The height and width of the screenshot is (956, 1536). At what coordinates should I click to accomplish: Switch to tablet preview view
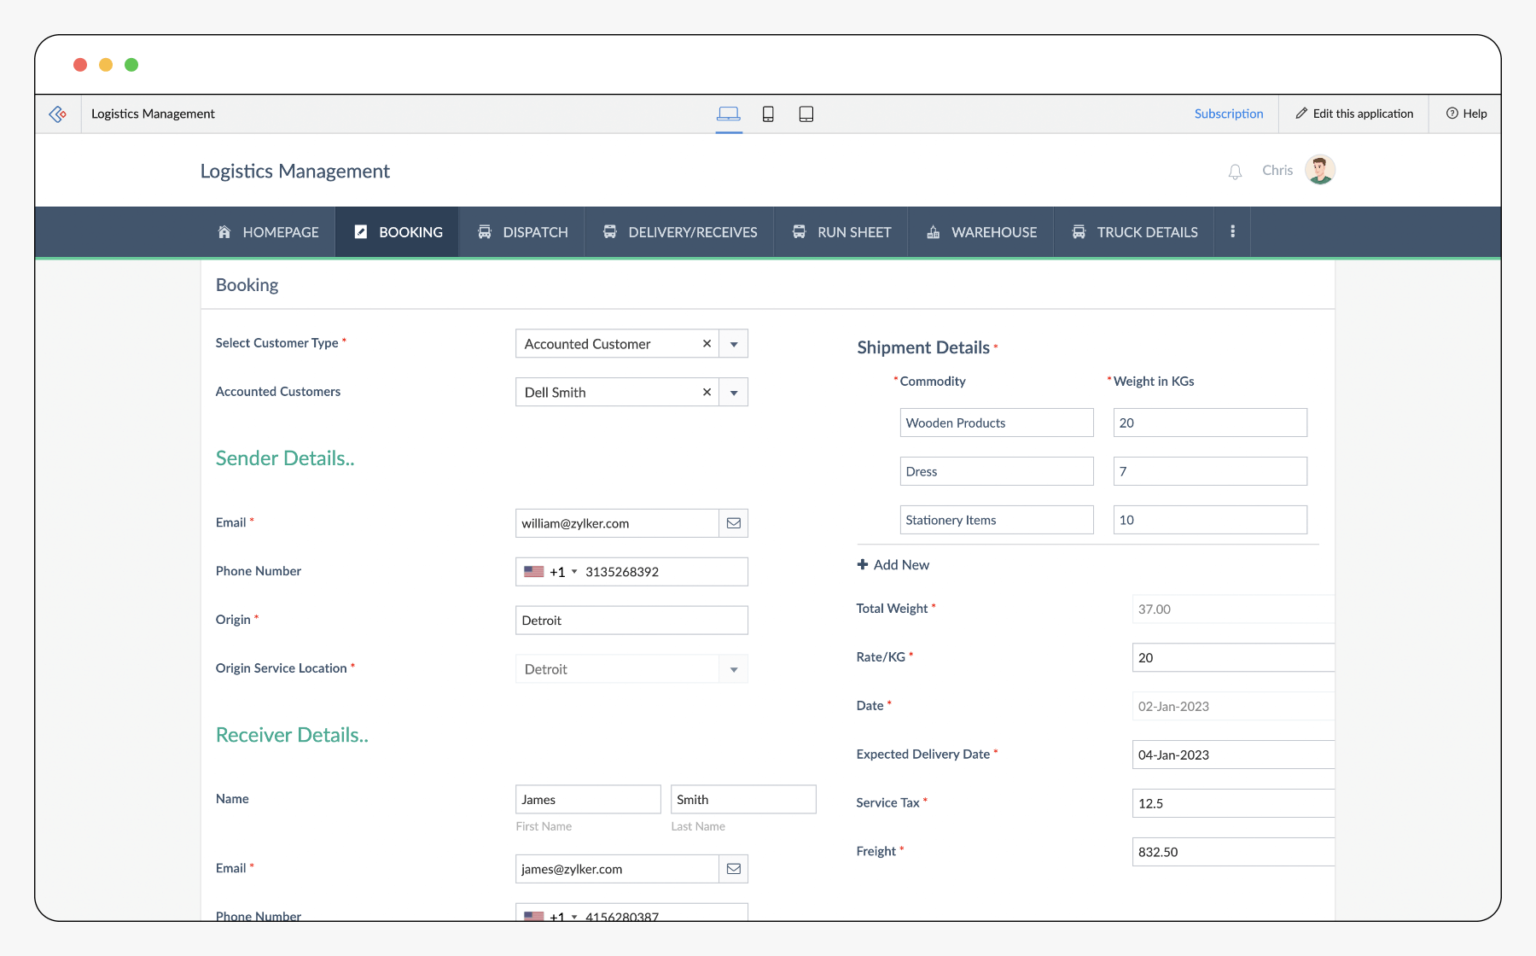[806, 113]
